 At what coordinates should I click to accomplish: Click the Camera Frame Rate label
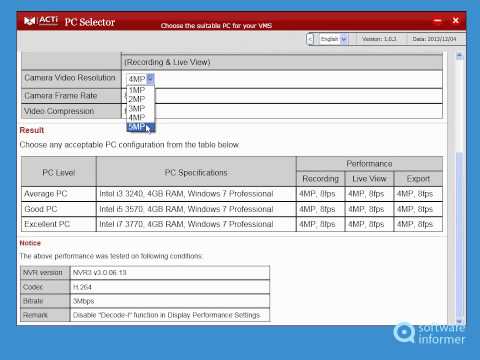[x=61, y=96]
